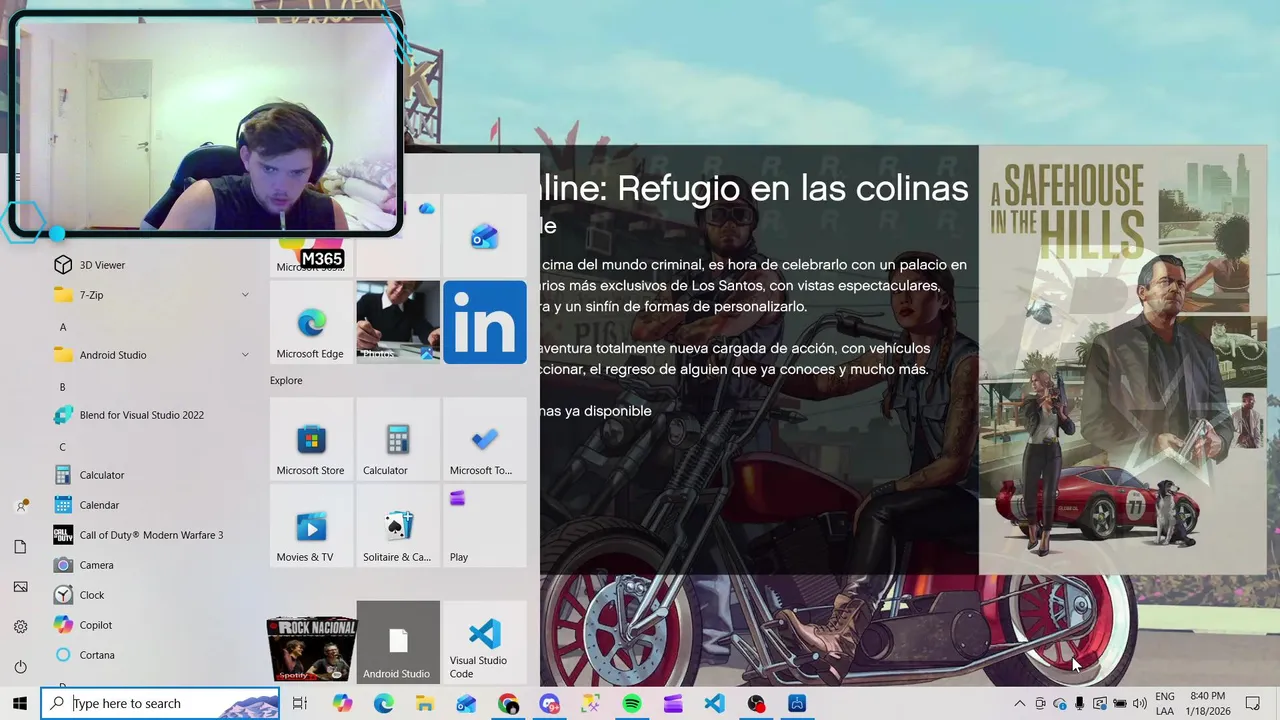
Task: Open Settings gear in Start sidebar
Action: click(20, 627)
